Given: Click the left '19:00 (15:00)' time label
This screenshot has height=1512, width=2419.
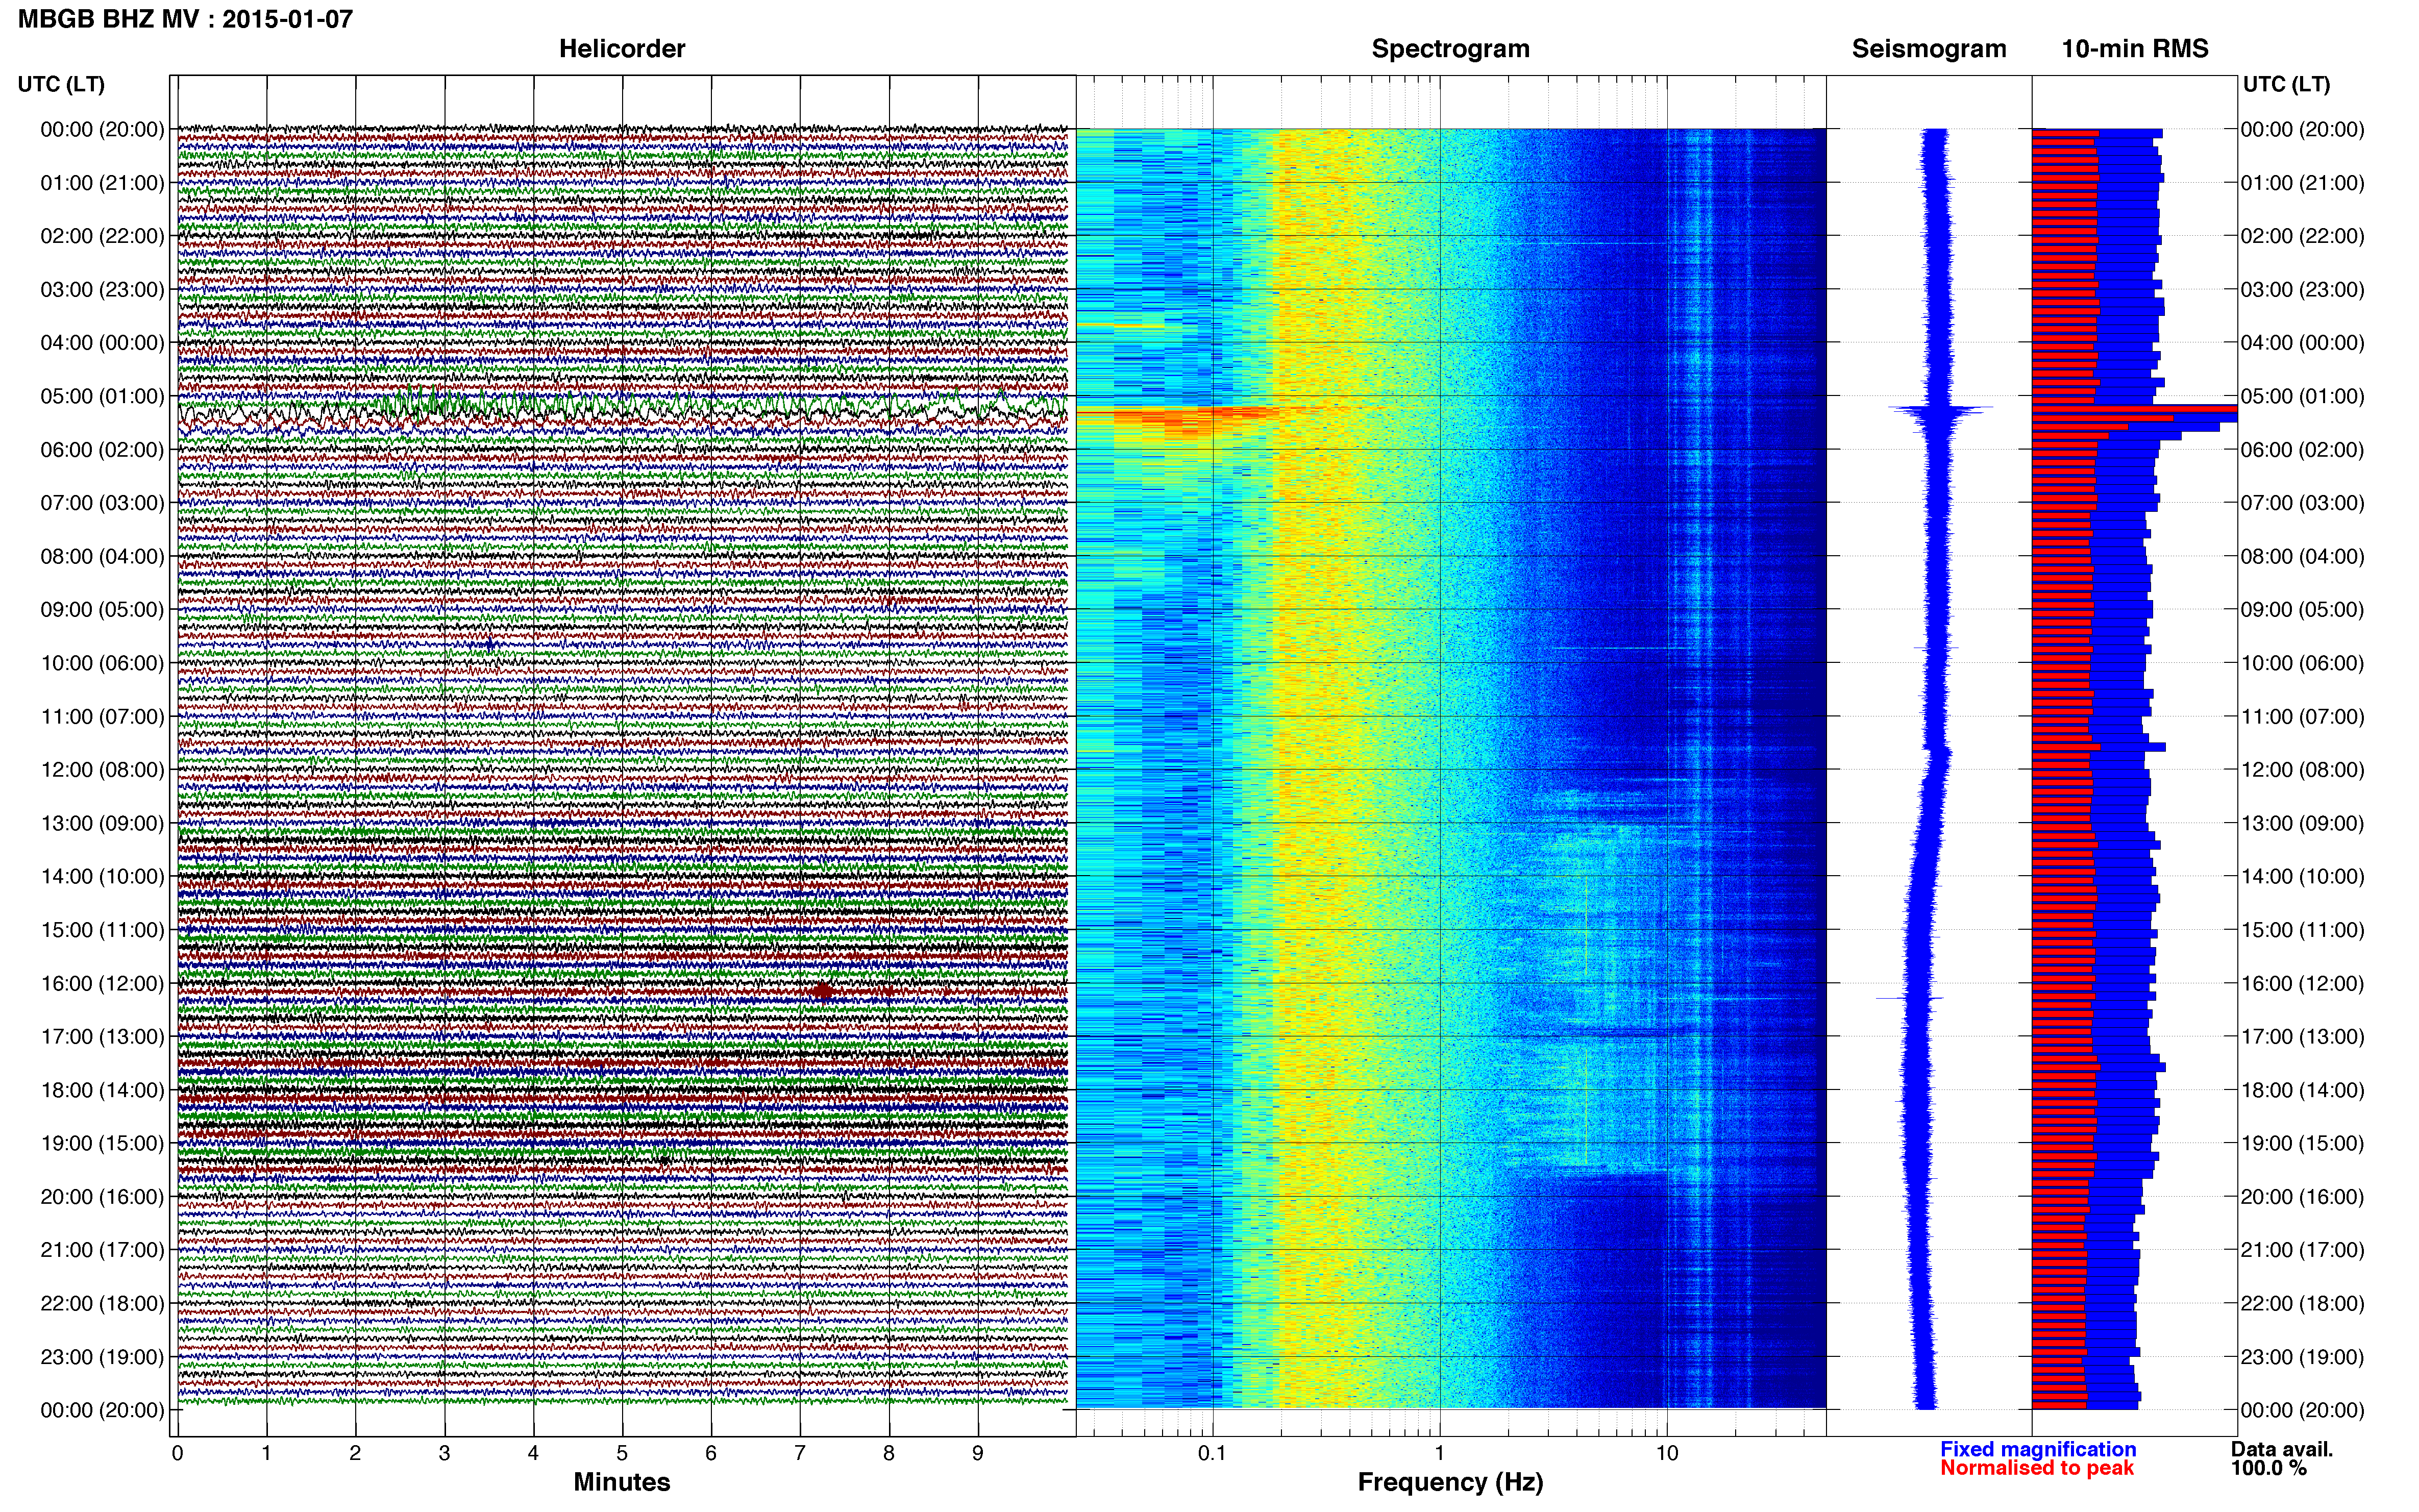Looking at the screenshot, I should 102,1143.
